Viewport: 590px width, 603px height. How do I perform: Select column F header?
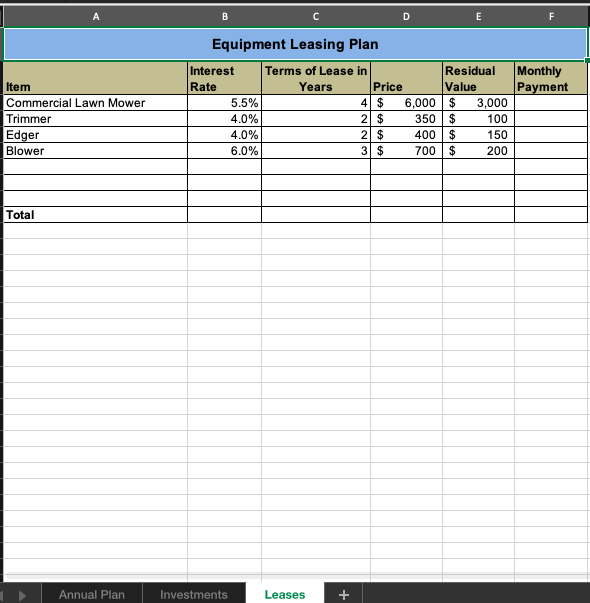pos(551,17)
